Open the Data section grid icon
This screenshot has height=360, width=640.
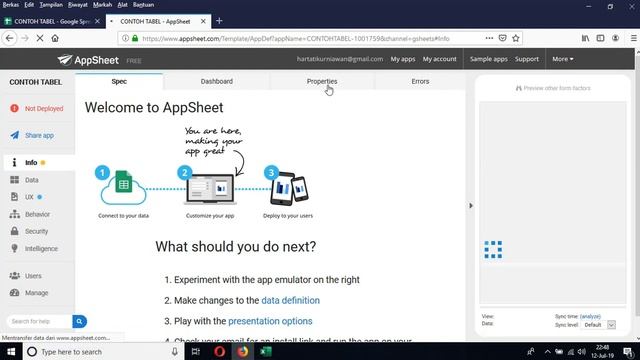(x=15, y=180)
